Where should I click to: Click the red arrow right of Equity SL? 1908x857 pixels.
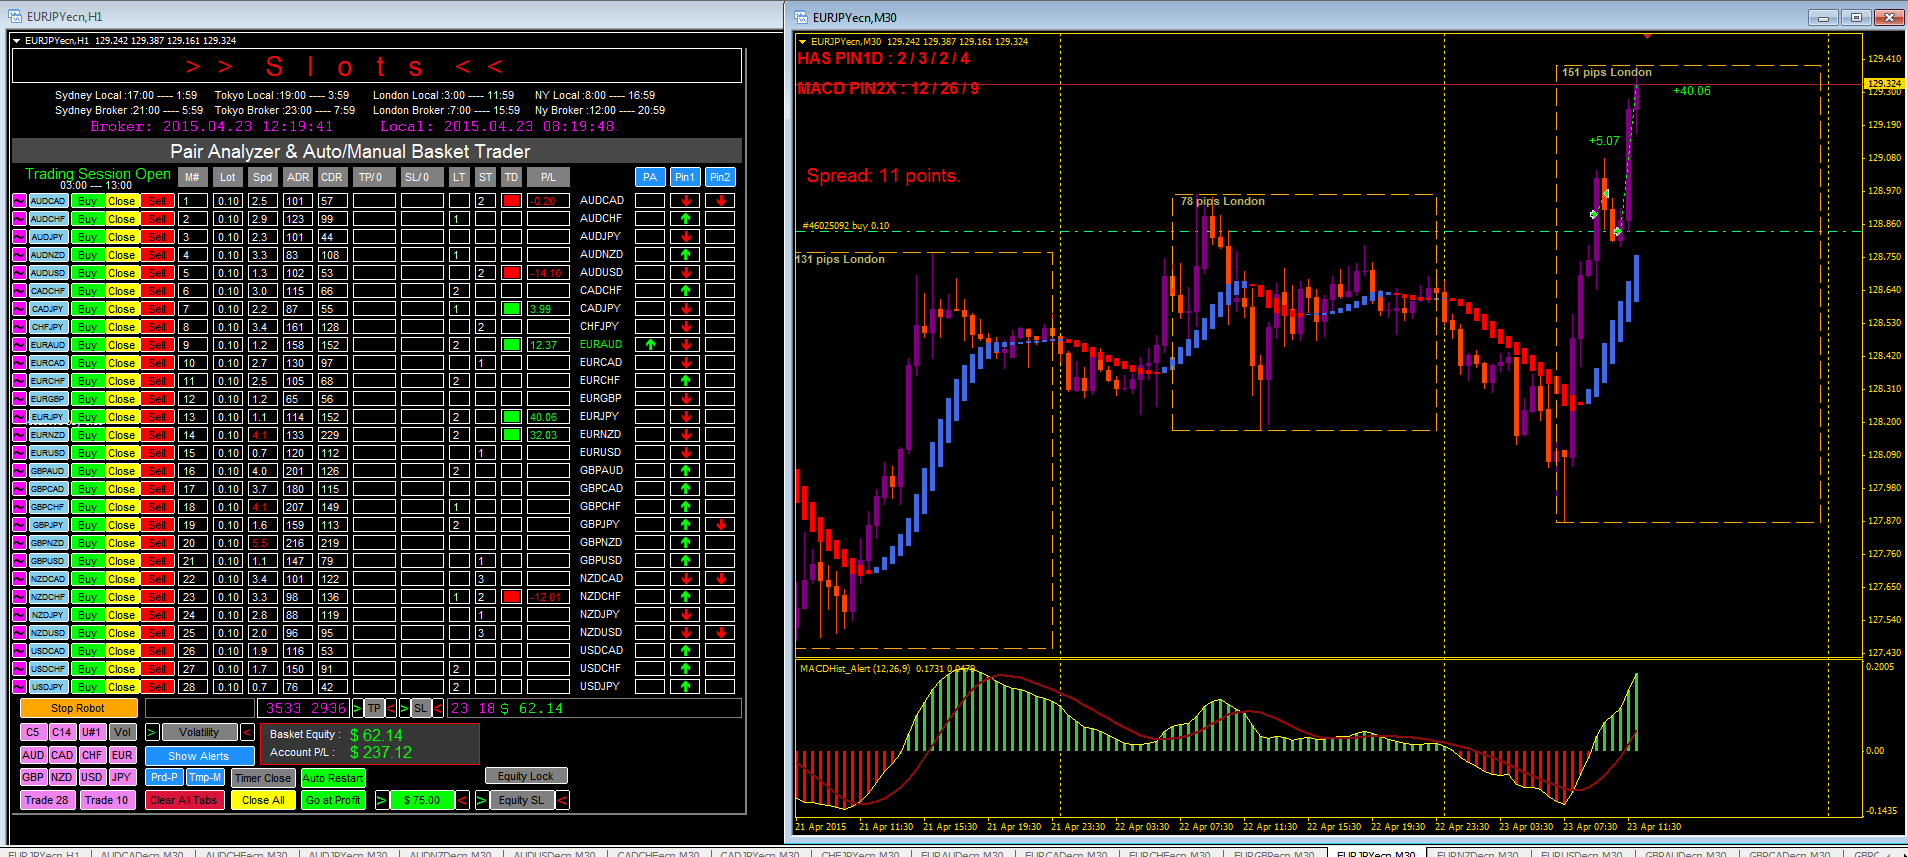click(563, 800)
